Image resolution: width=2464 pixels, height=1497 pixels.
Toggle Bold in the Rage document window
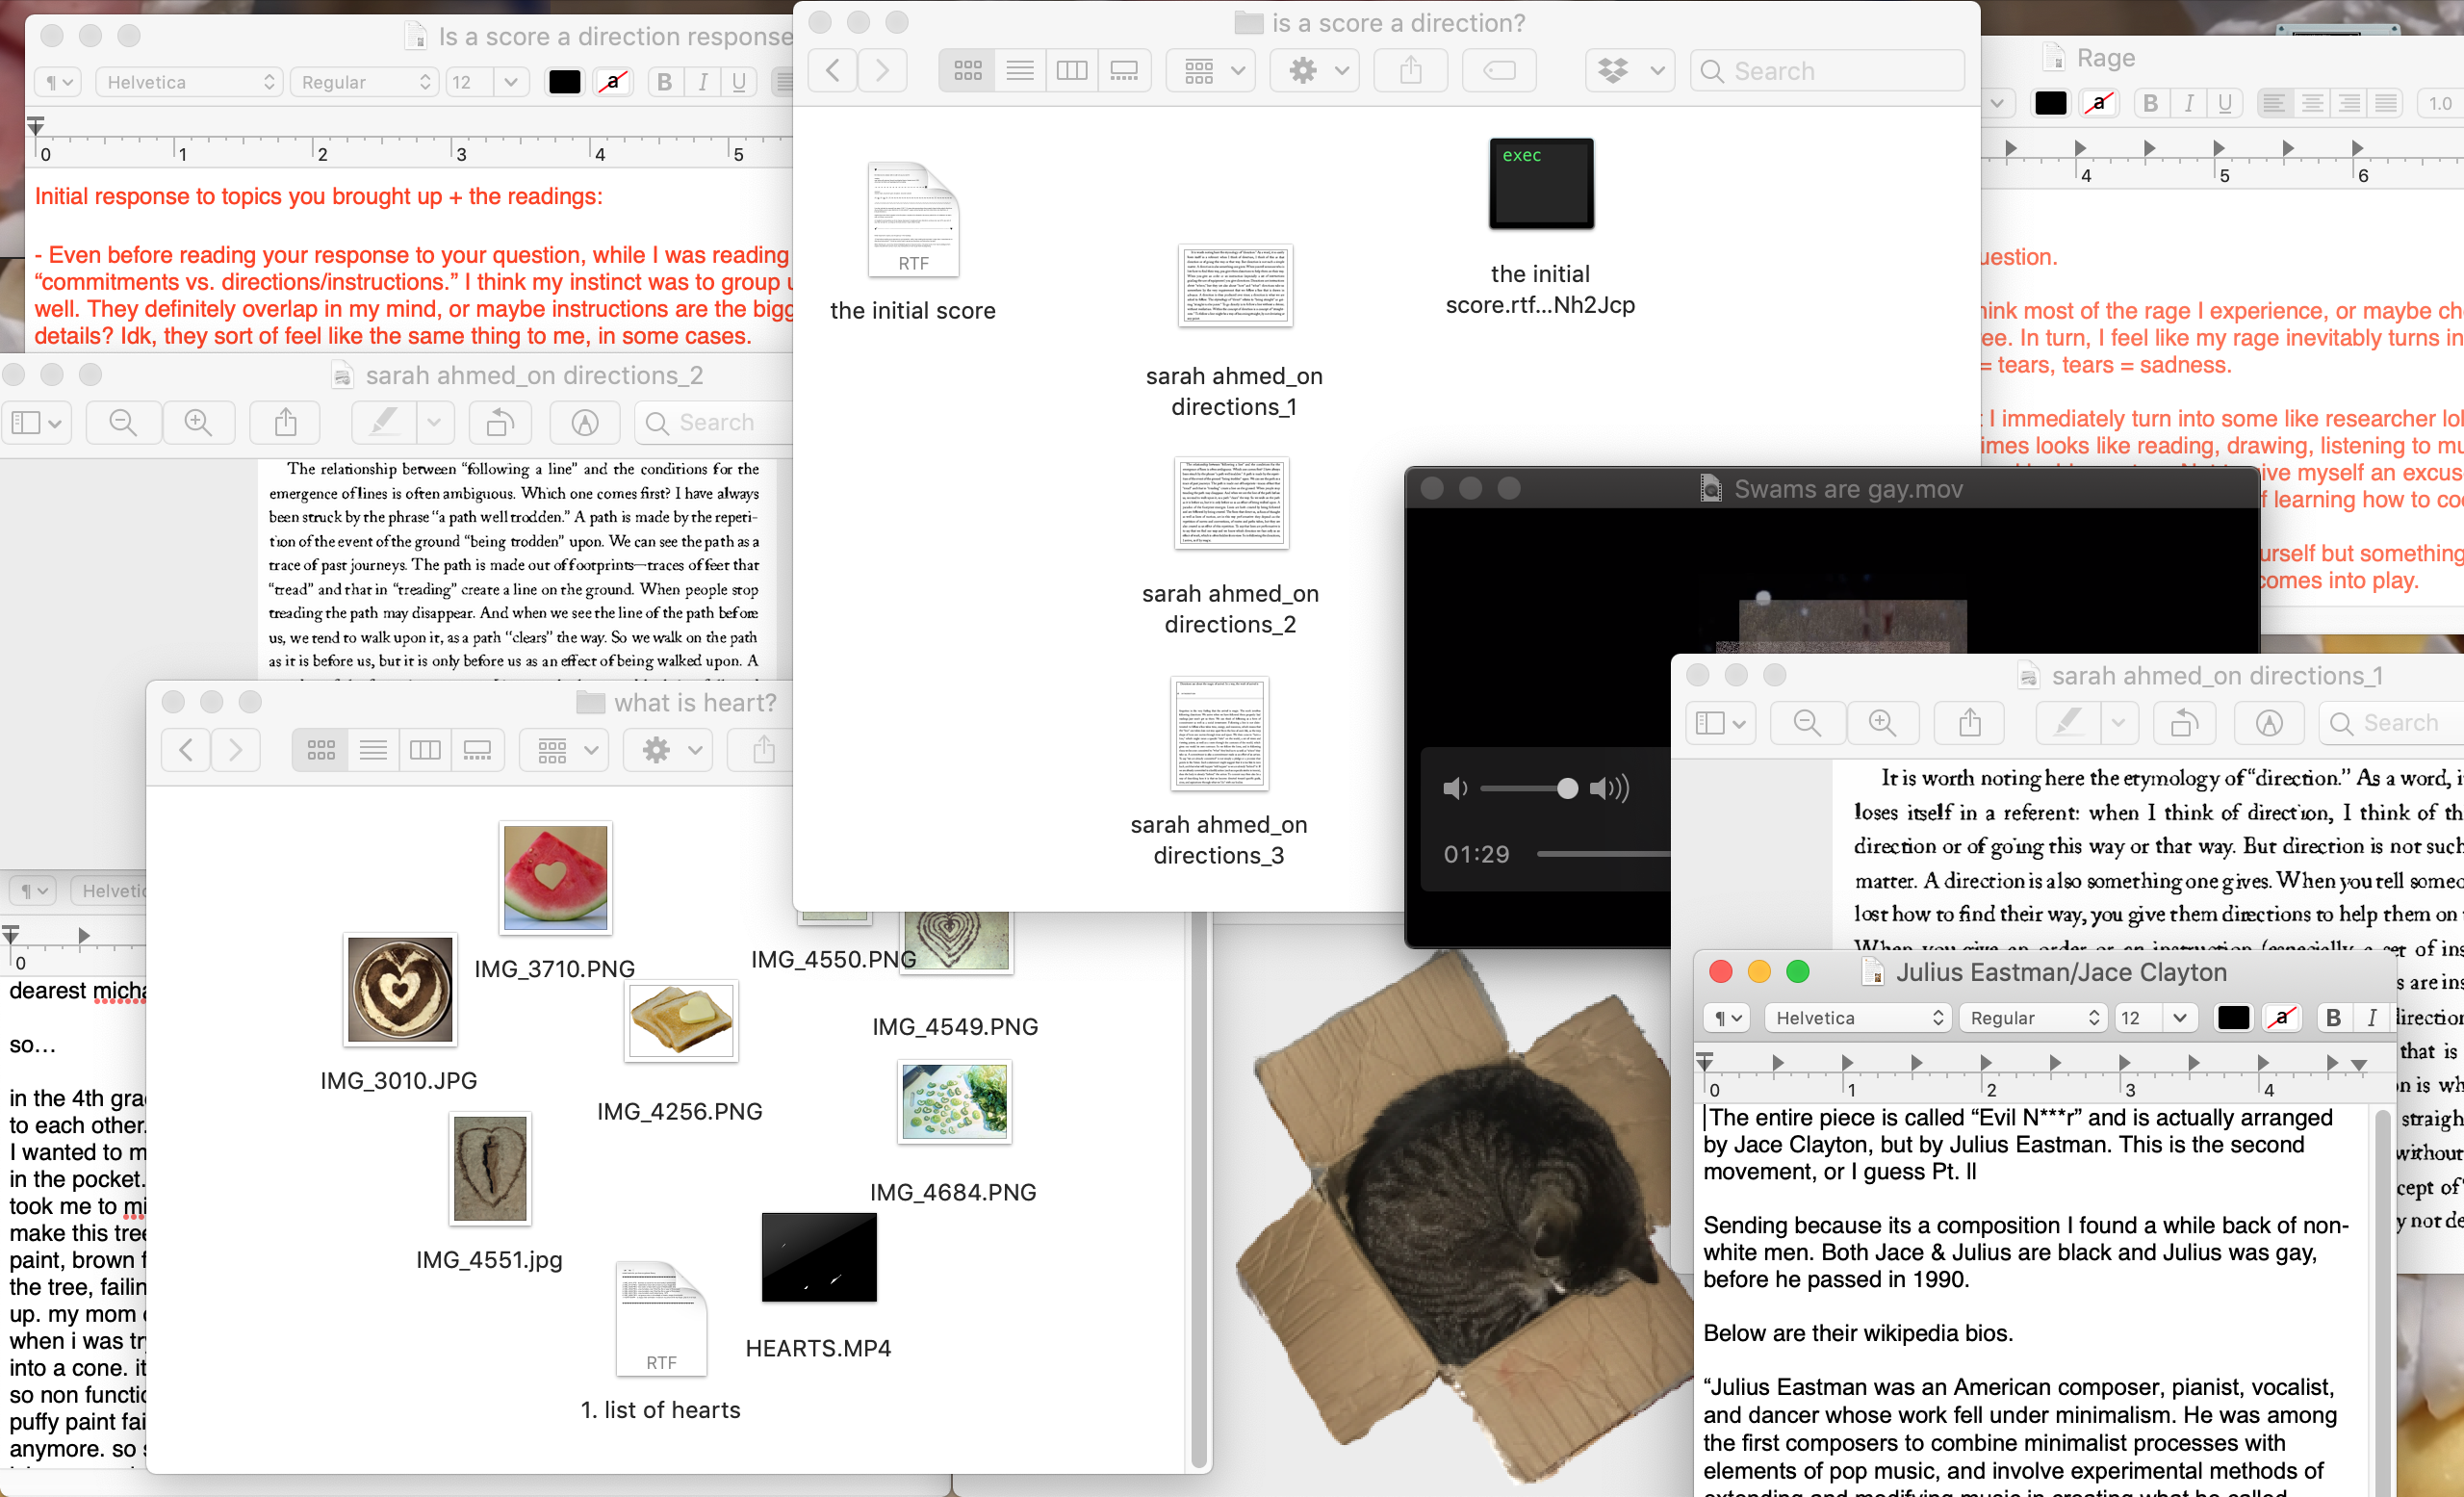click(2151, 103)
